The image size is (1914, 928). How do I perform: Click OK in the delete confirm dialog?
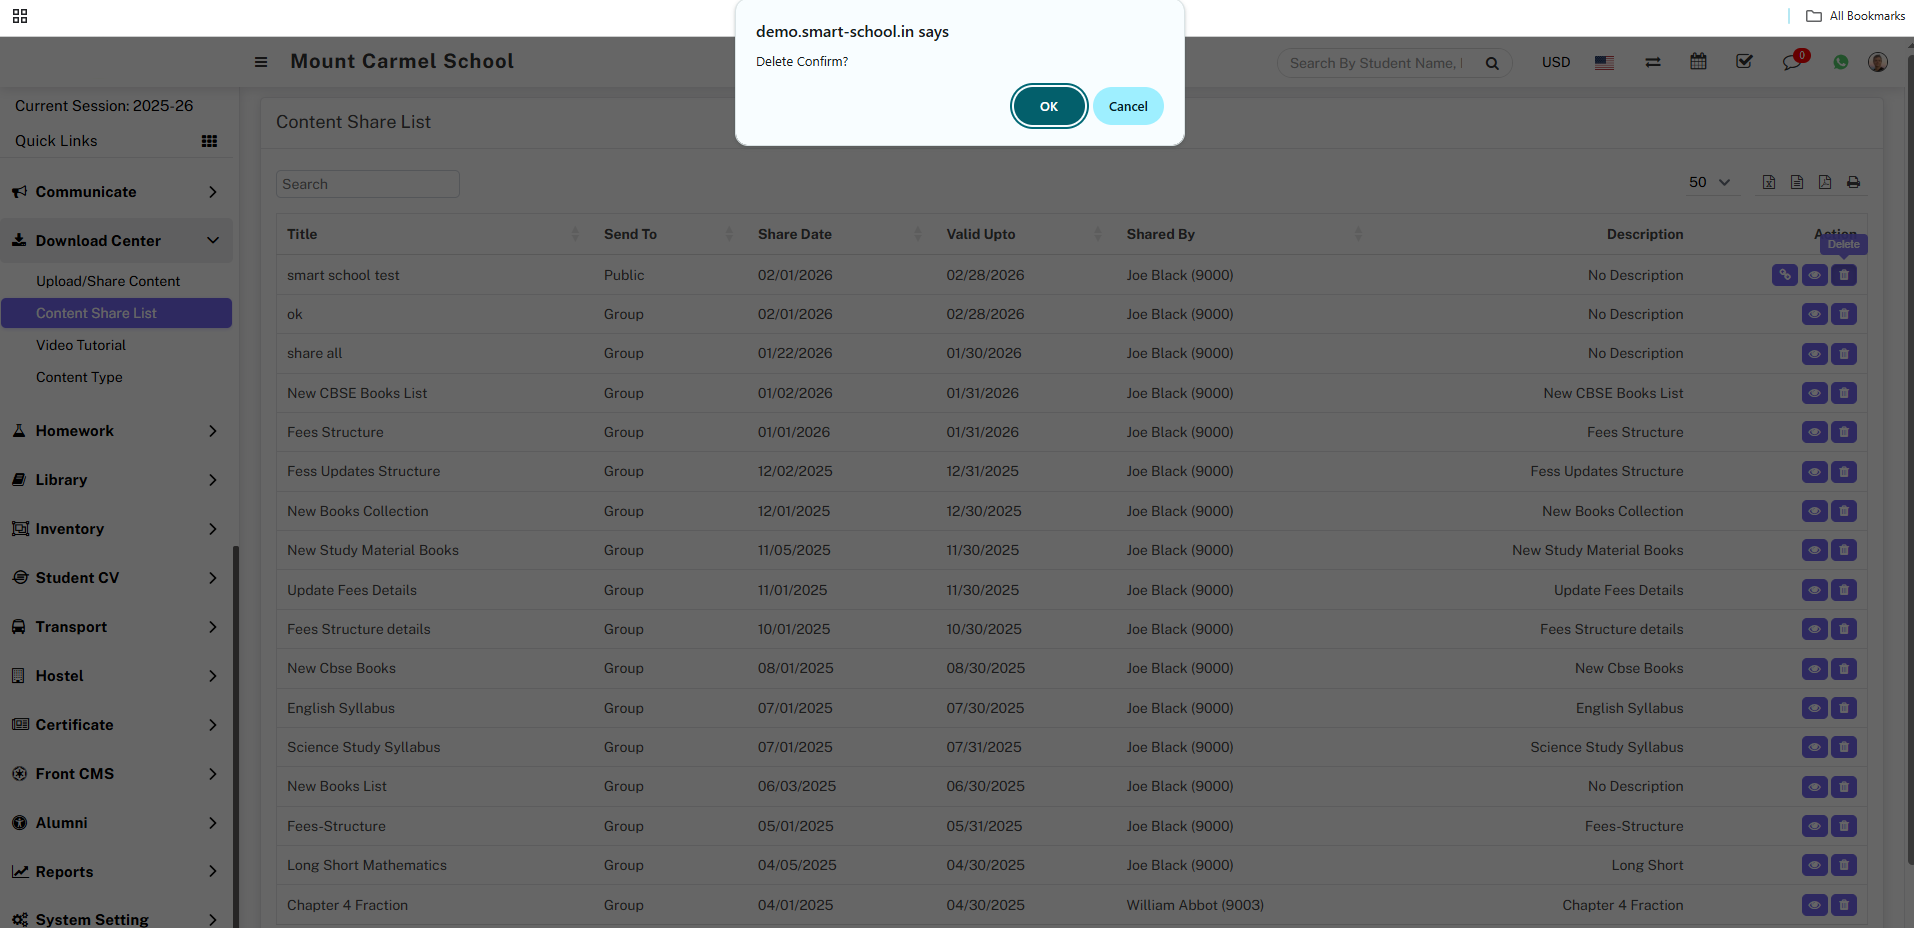(1048, 106)
